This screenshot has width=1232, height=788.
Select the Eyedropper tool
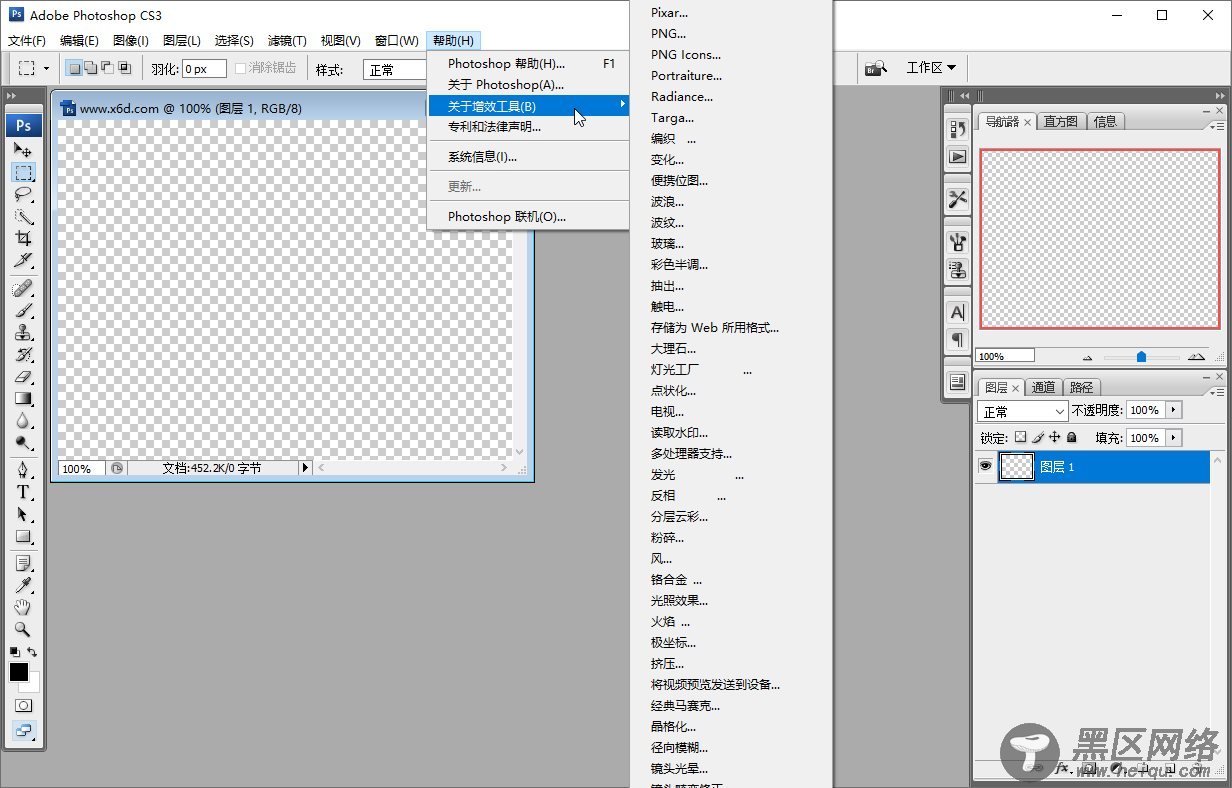click(23, 586)
